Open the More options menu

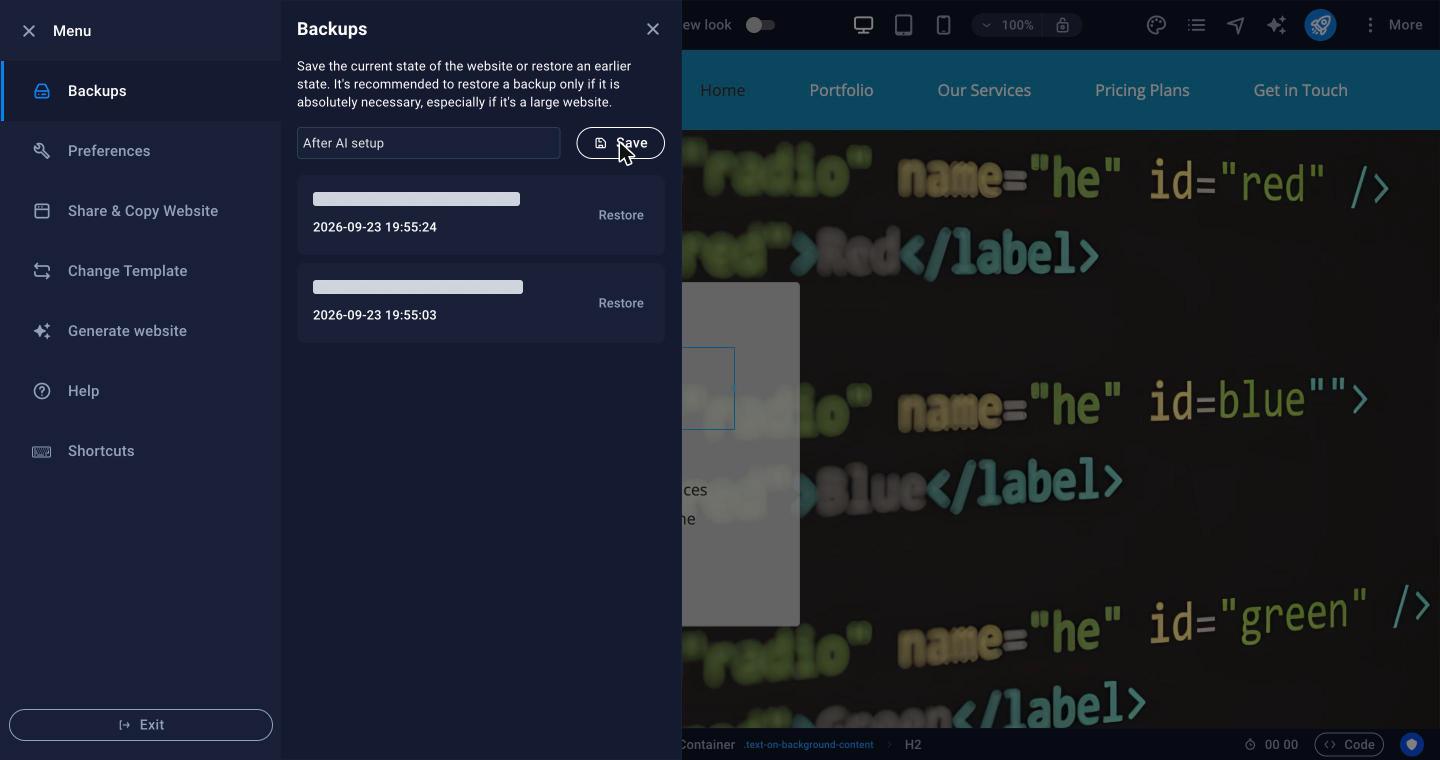[1393, 25]
